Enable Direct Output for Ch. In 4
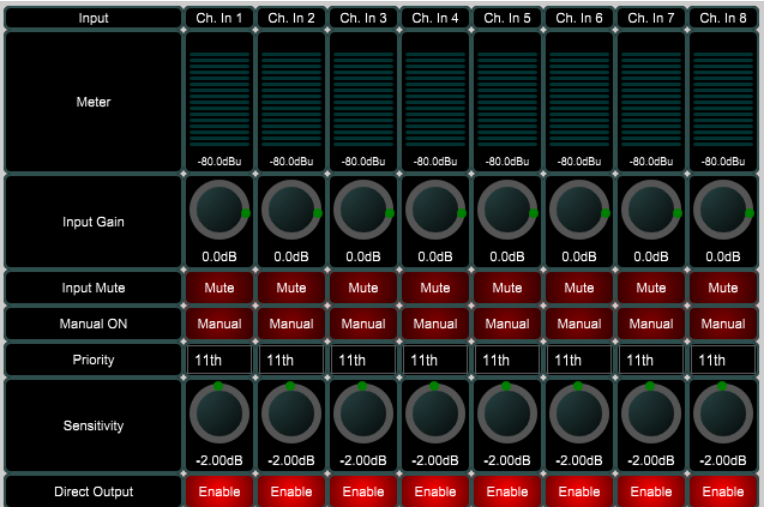This screenshot has width=764, height=507. tap(435, 491)
